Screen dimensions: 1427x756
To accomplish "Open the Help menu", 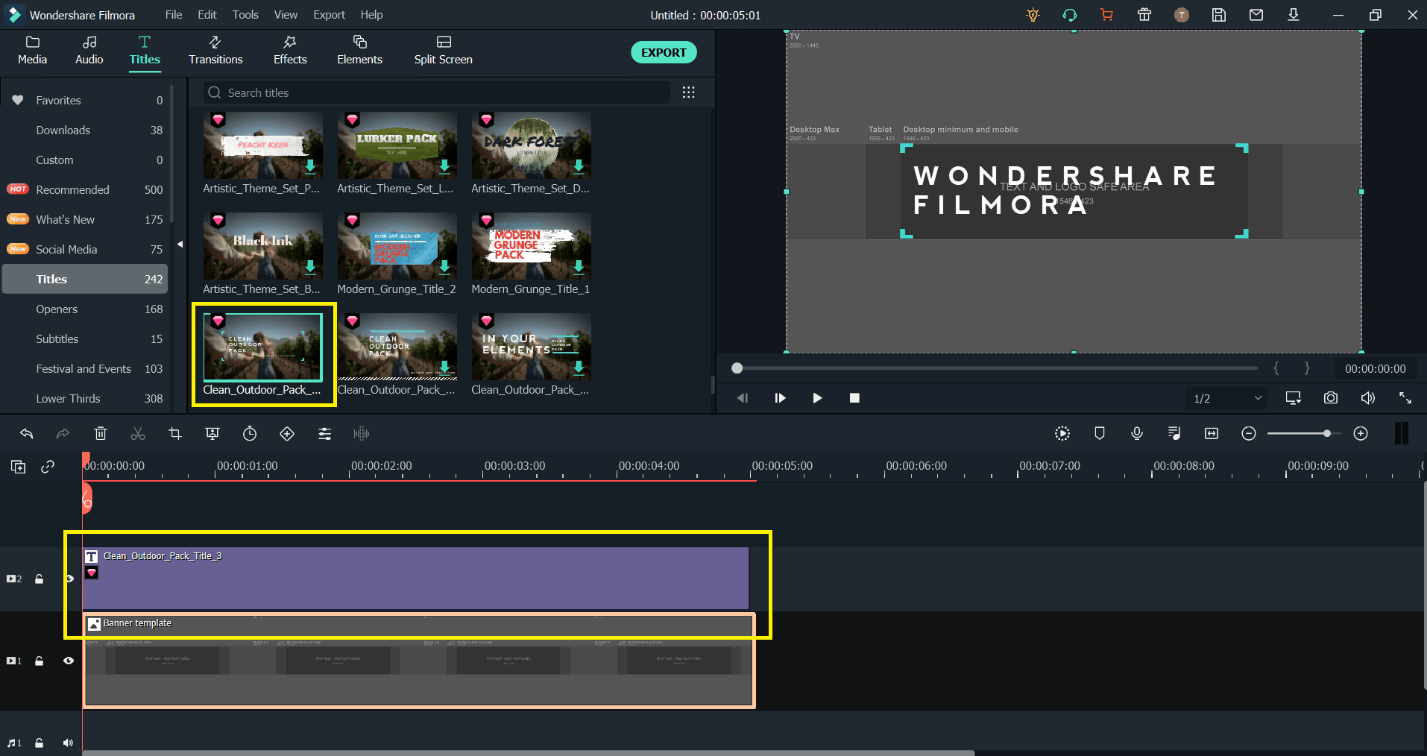I will [x=372, y=15].
